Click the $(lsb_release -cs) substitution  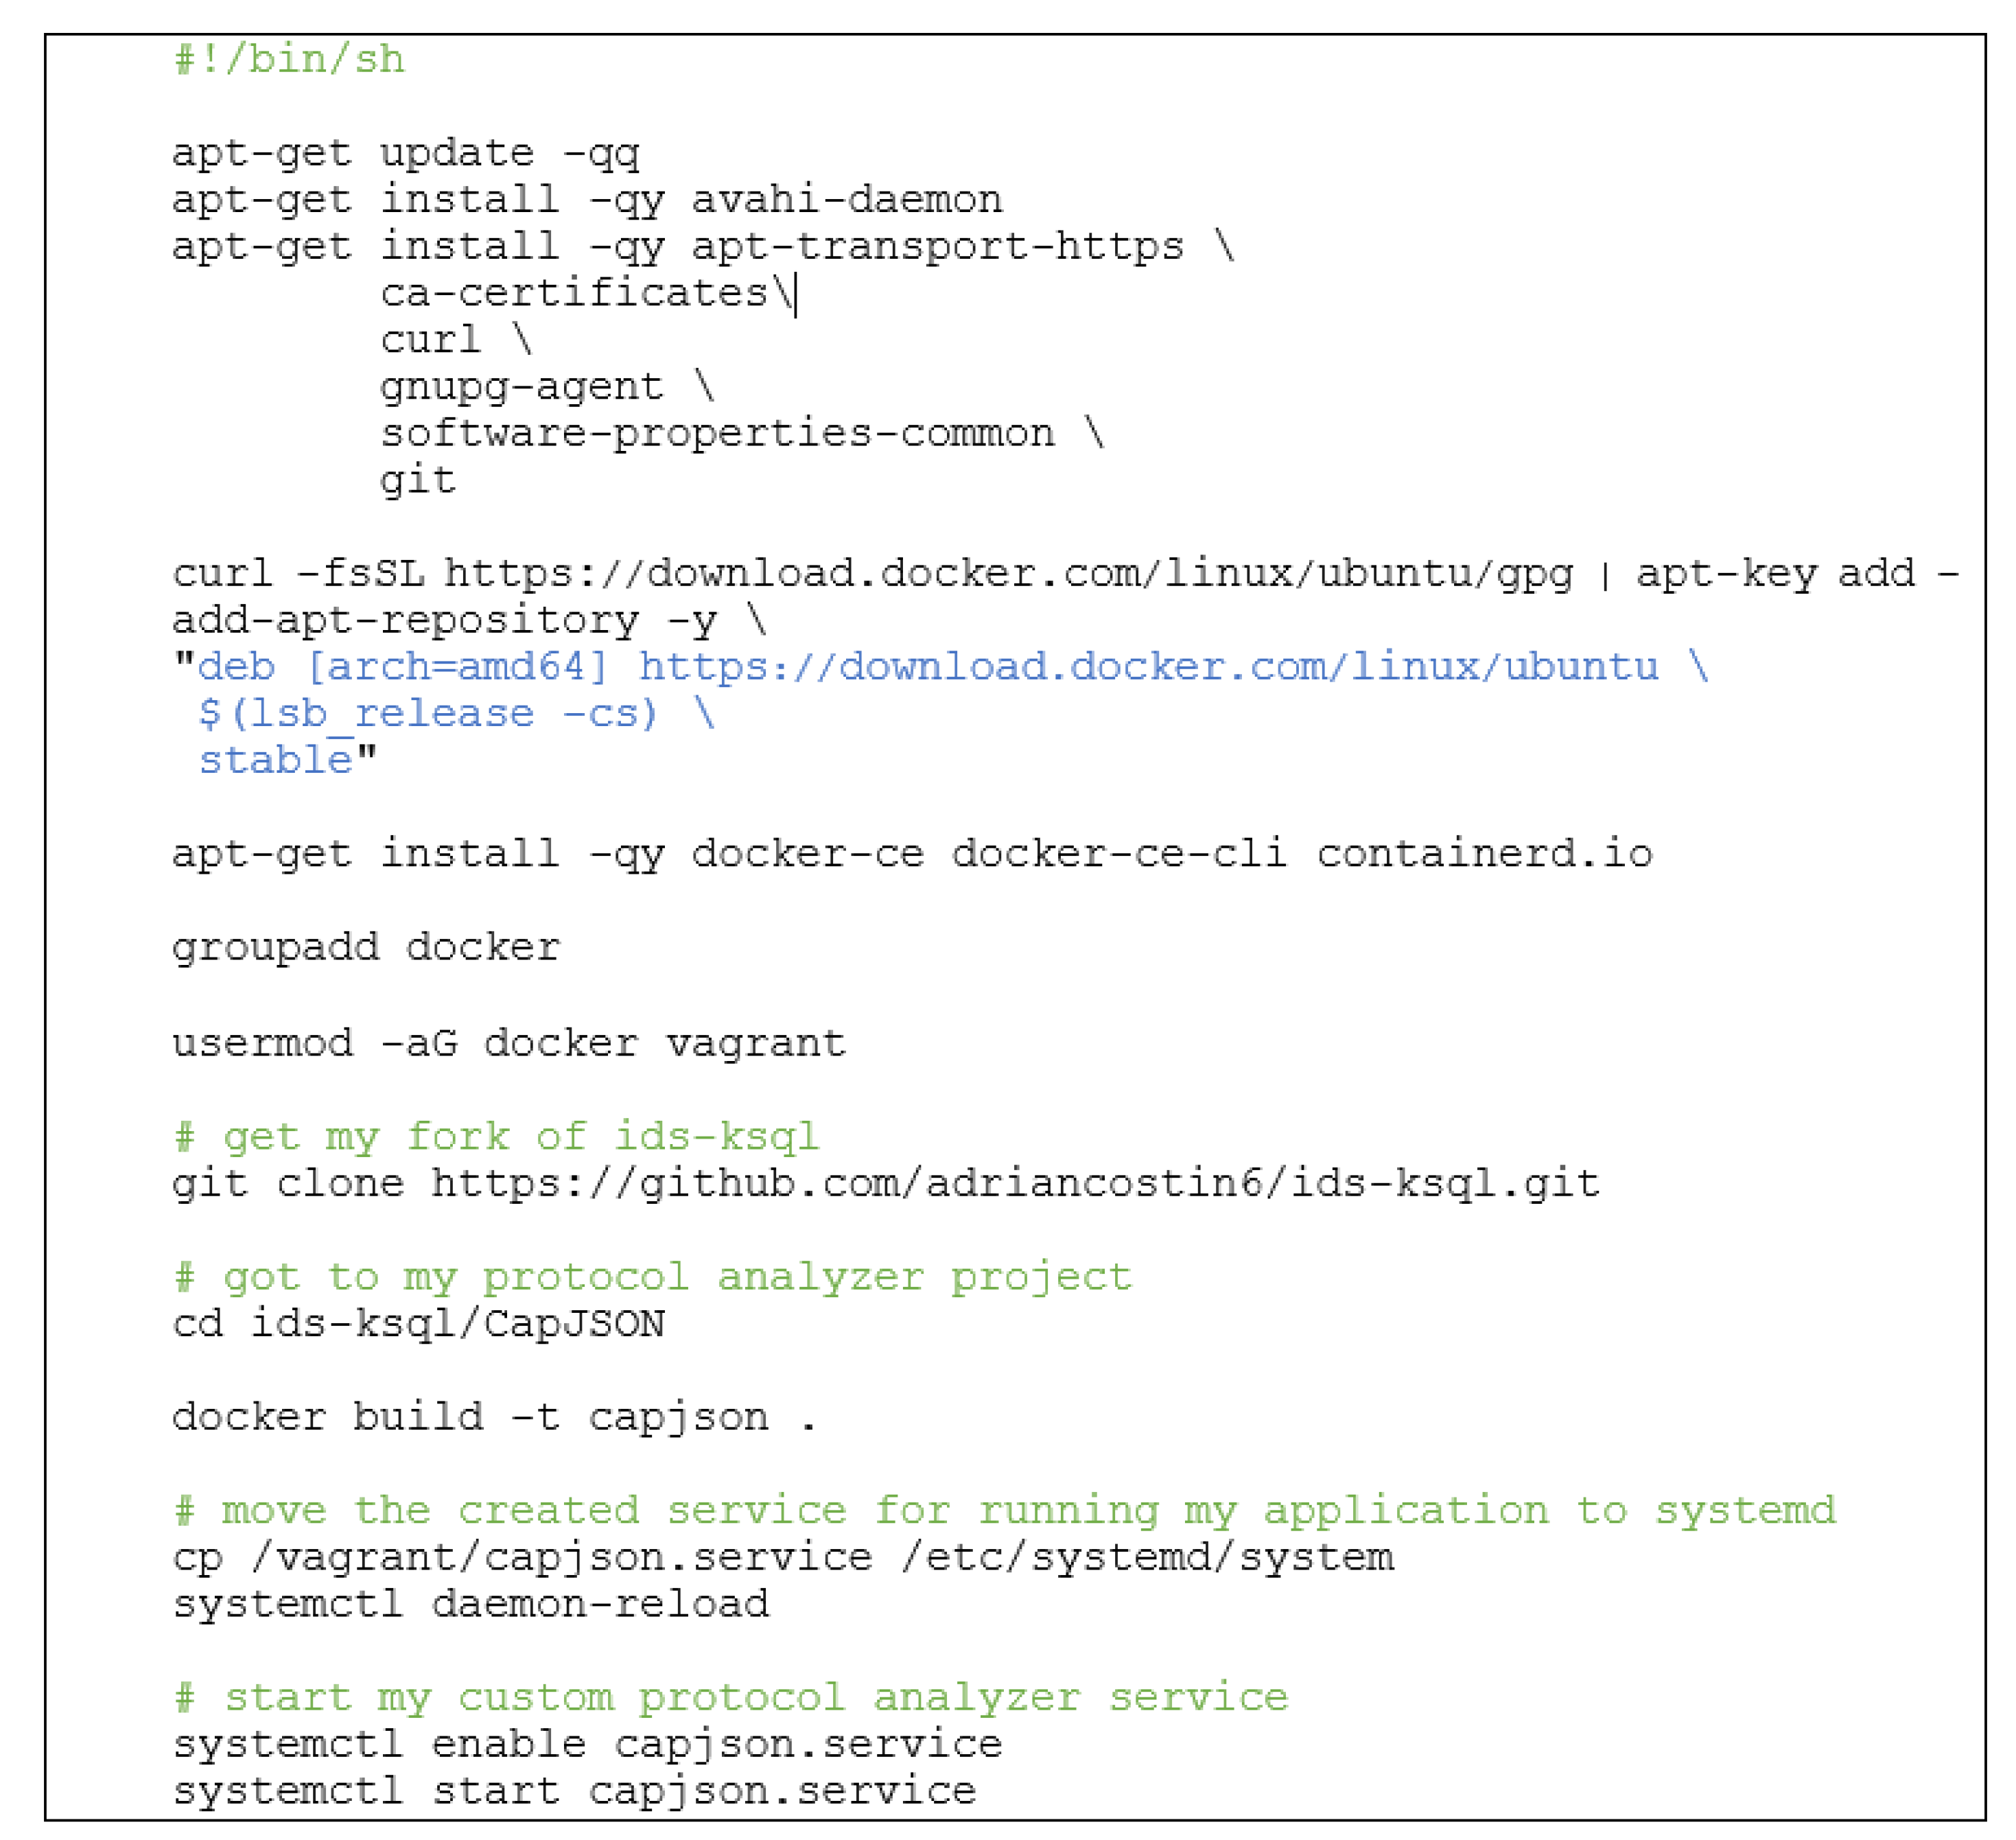[x=428, y=714]
